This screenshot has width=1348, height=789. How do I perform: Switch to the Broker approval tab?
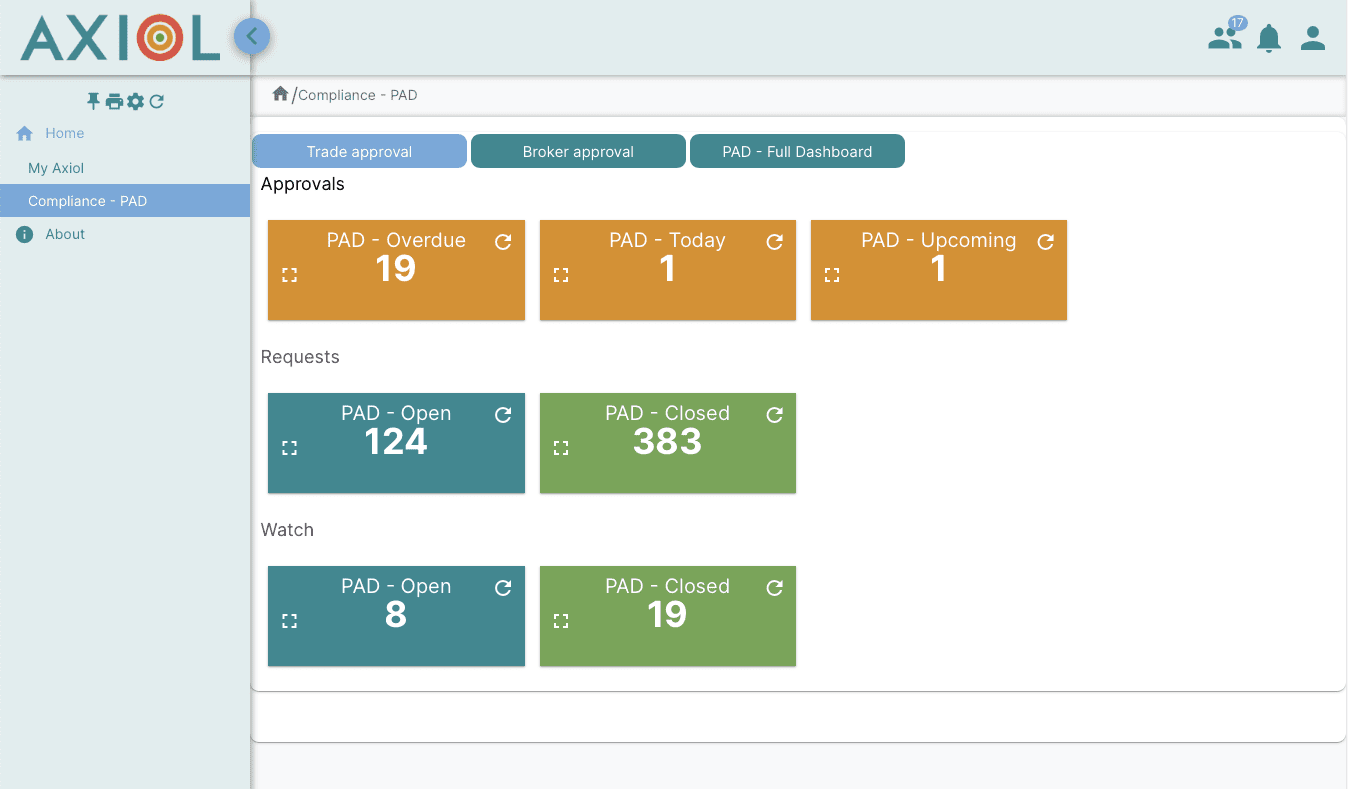pos(578,151)
